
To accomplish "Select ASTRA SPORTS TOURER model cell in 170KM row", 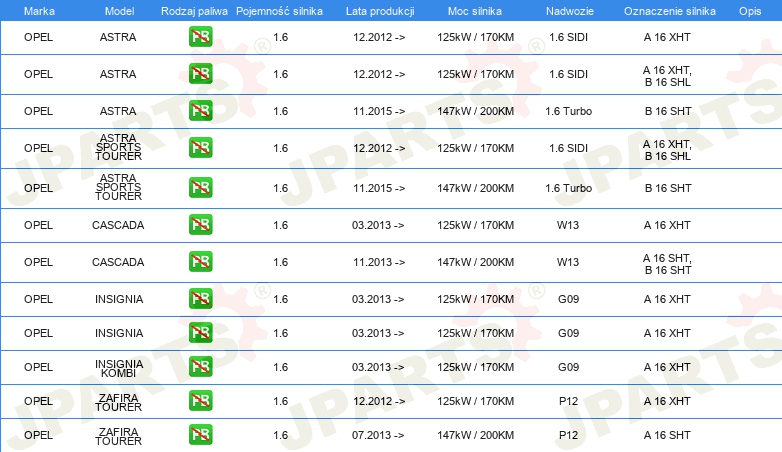I will pos(119,147).
